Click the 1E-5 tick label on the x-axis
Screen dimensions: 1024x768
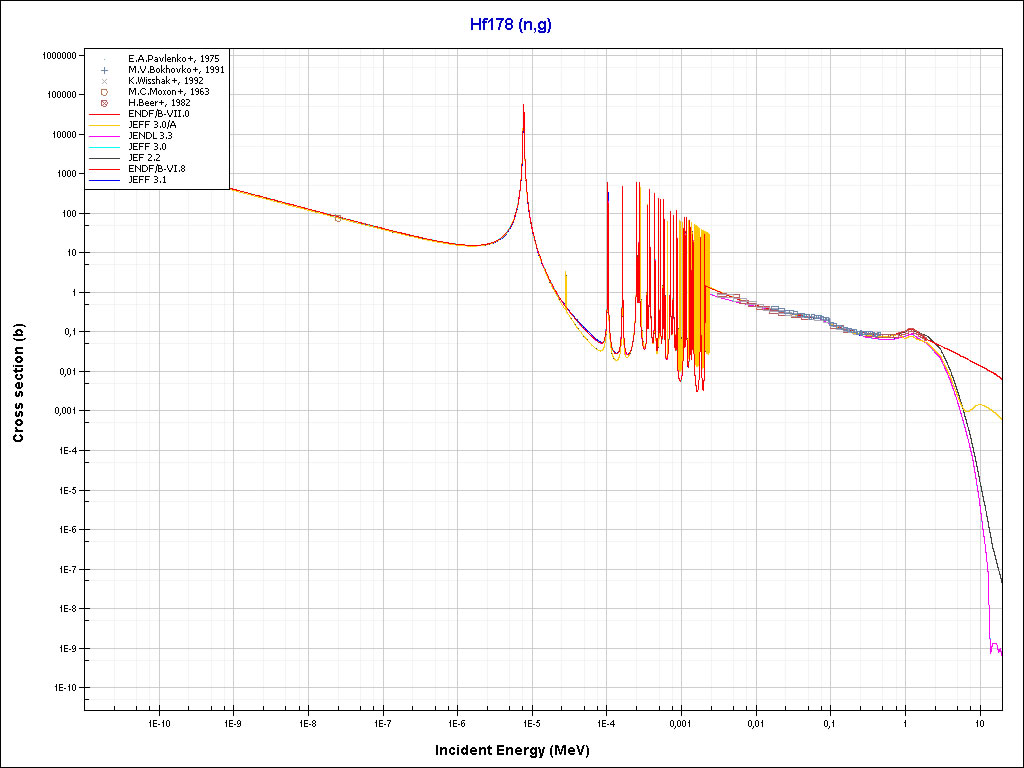tap(531, 722)
